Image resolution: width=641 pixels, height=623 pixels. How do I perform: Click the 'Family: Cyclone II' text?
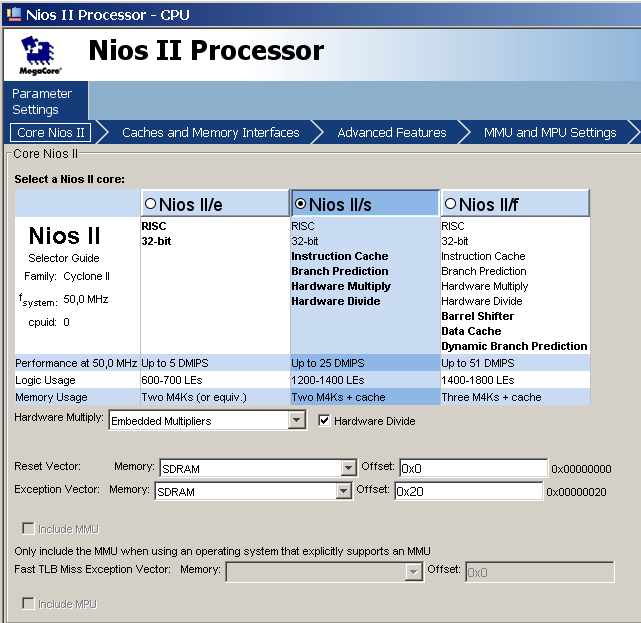67,276
